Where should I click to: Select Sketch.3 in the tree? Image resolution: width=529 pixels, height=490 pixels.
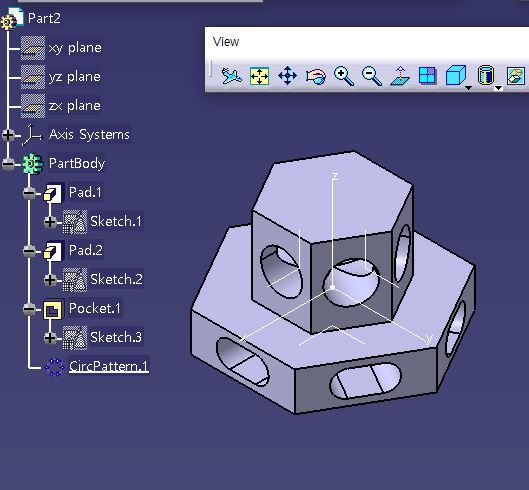[116, 337]
